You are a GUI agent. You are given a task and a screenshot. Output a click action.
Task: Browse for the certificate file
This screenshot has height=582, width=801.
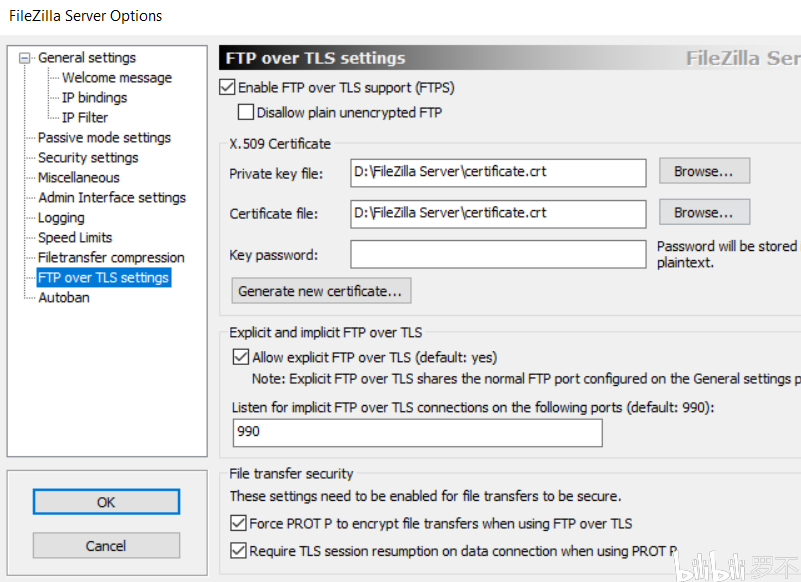(704, 212)
